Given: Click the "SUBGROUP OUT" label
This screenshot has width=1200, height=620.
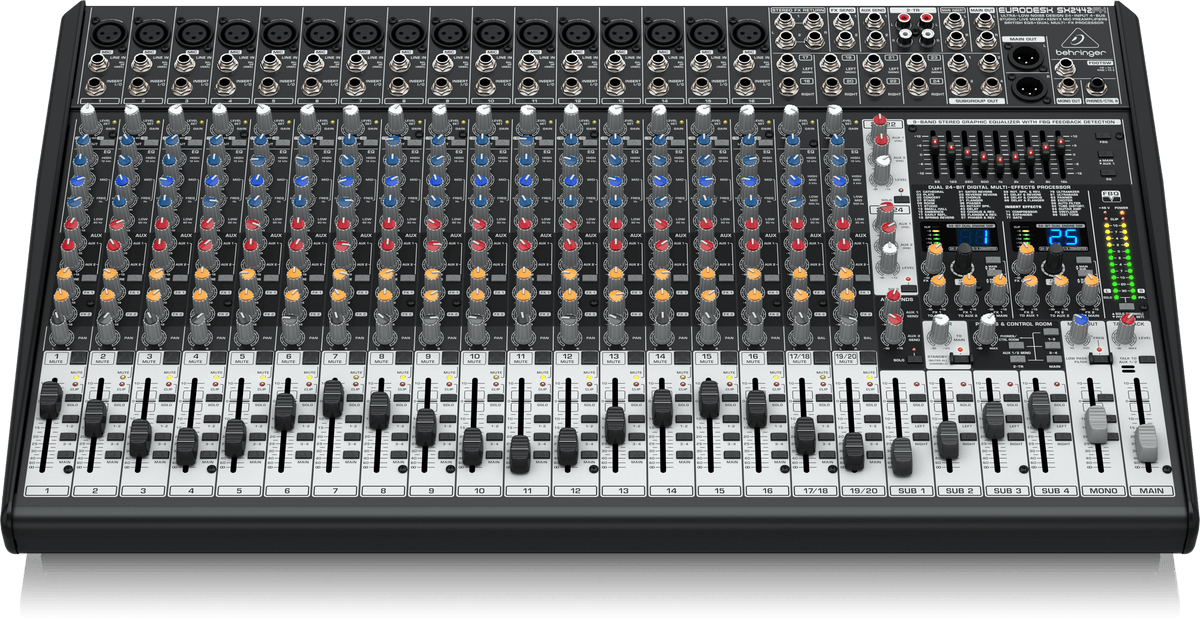Looking at the screenshot, I should 977,101.
